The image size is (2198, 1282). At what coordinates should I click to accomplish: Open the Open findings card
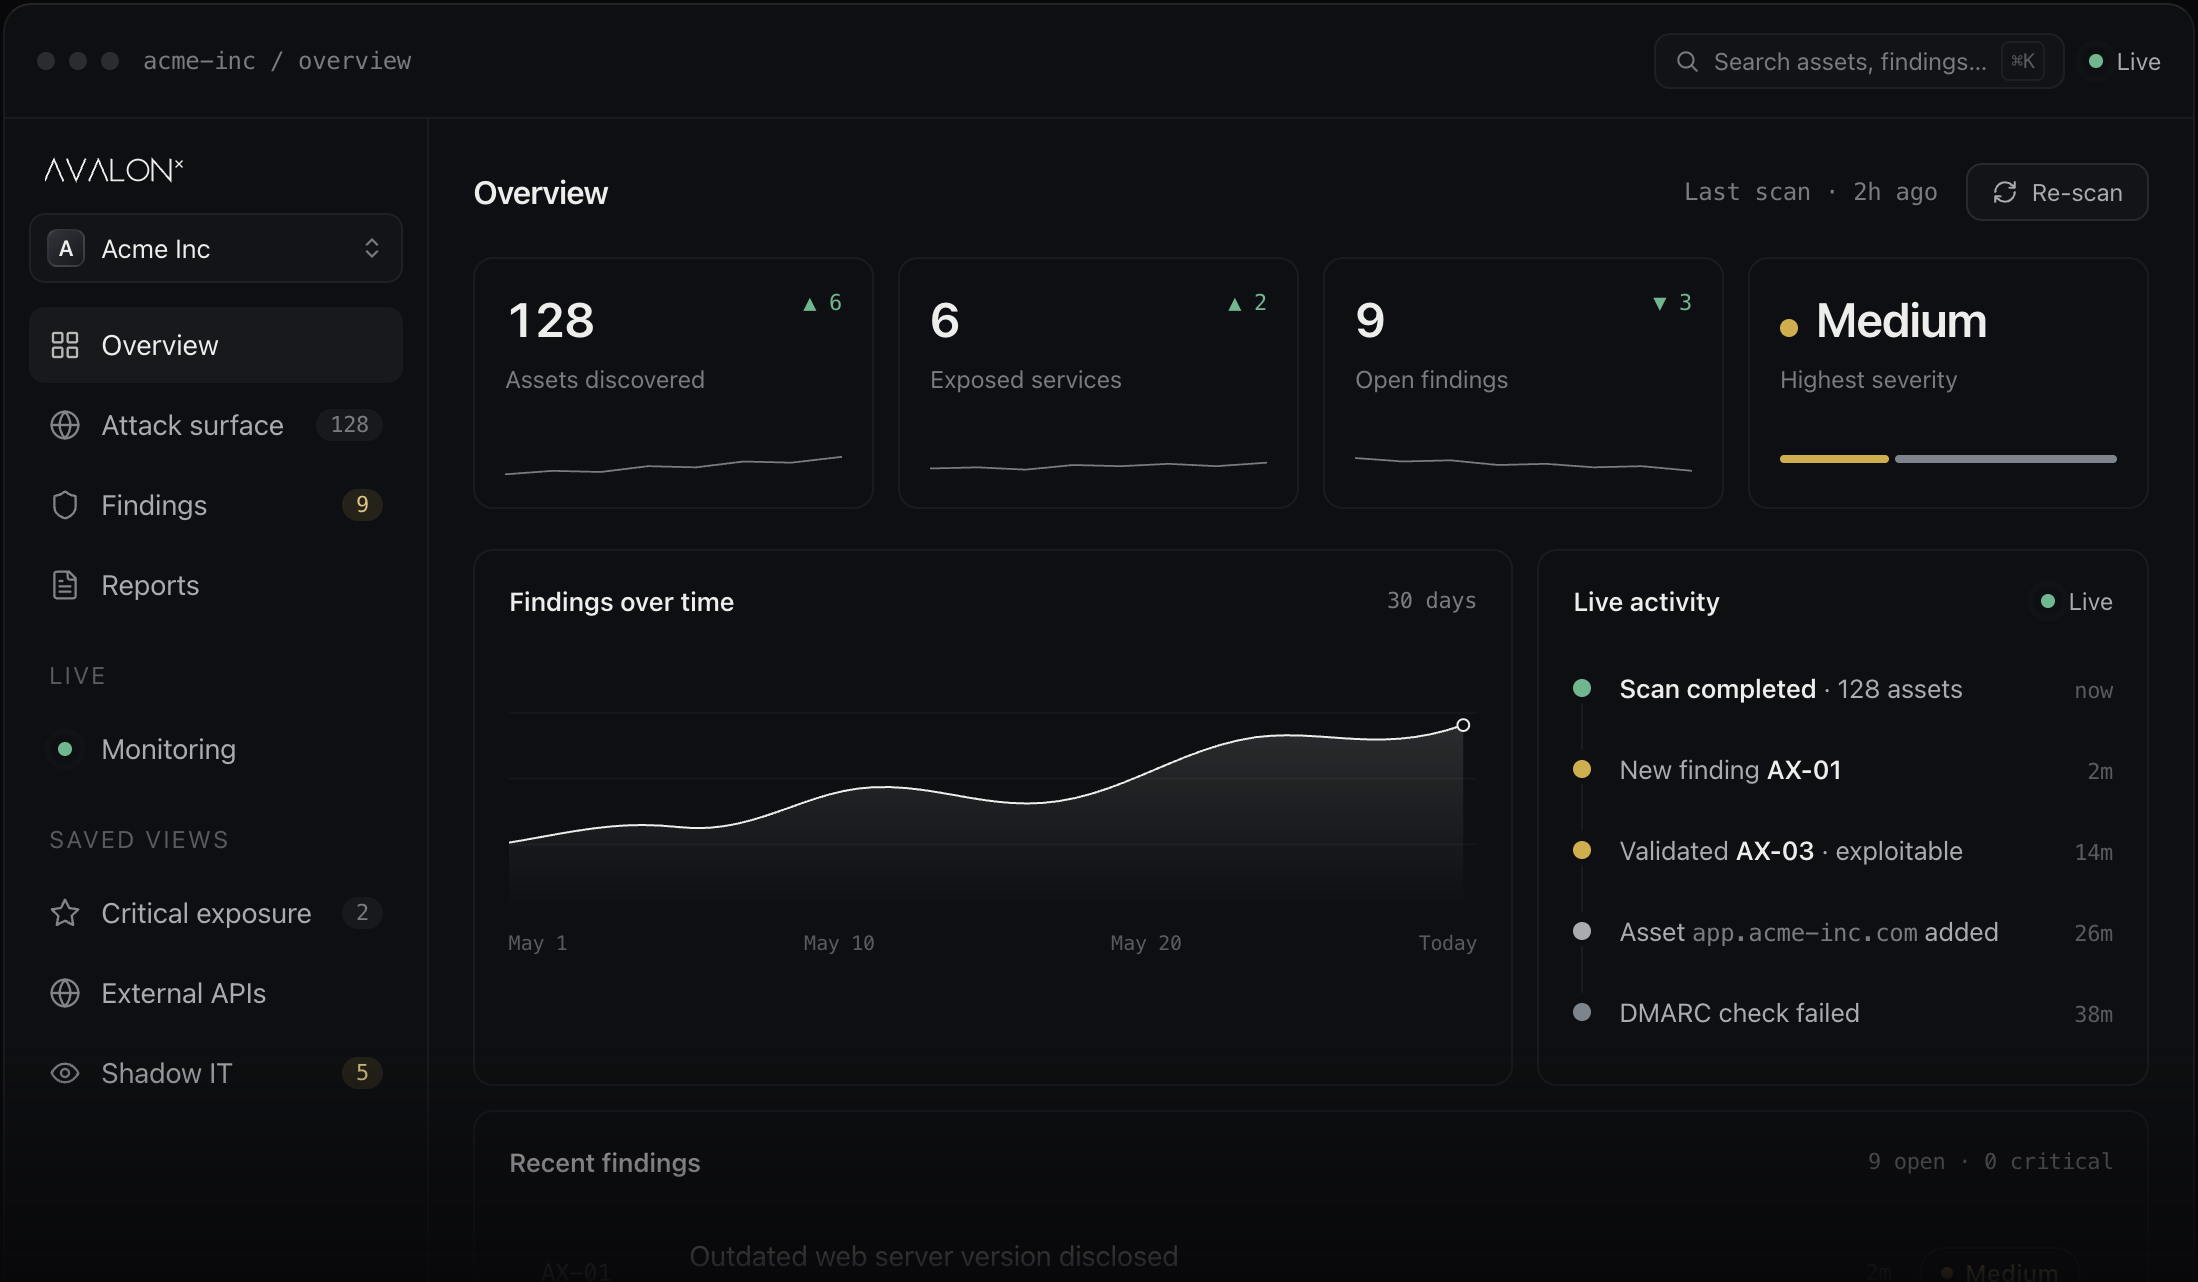1523,383
